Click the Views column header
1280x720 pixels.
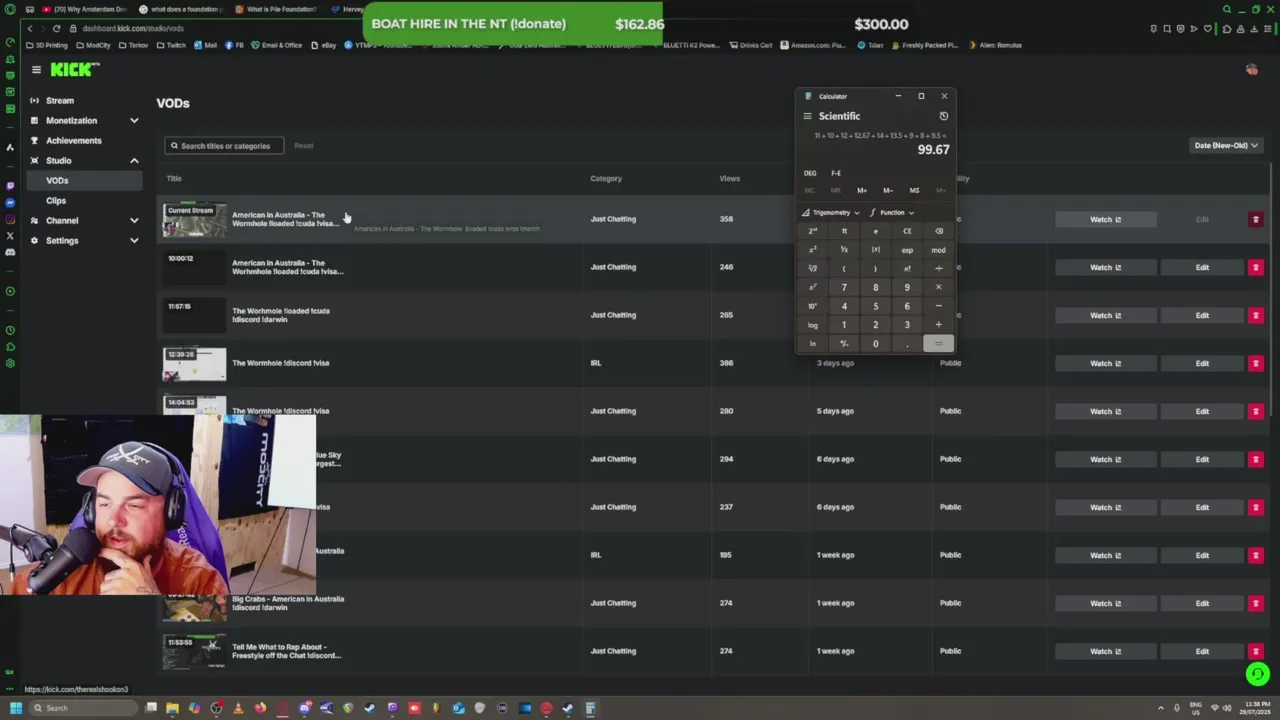pyautogui.click(x=730, y=179)
